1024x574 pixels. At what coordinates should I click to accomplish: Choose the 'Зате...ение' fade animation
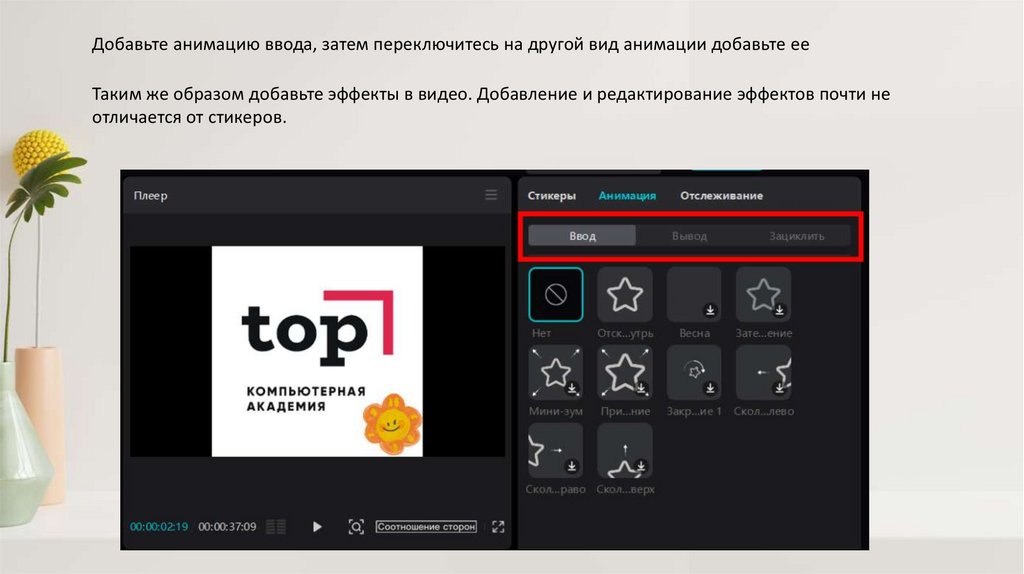(x=763, y=295)
